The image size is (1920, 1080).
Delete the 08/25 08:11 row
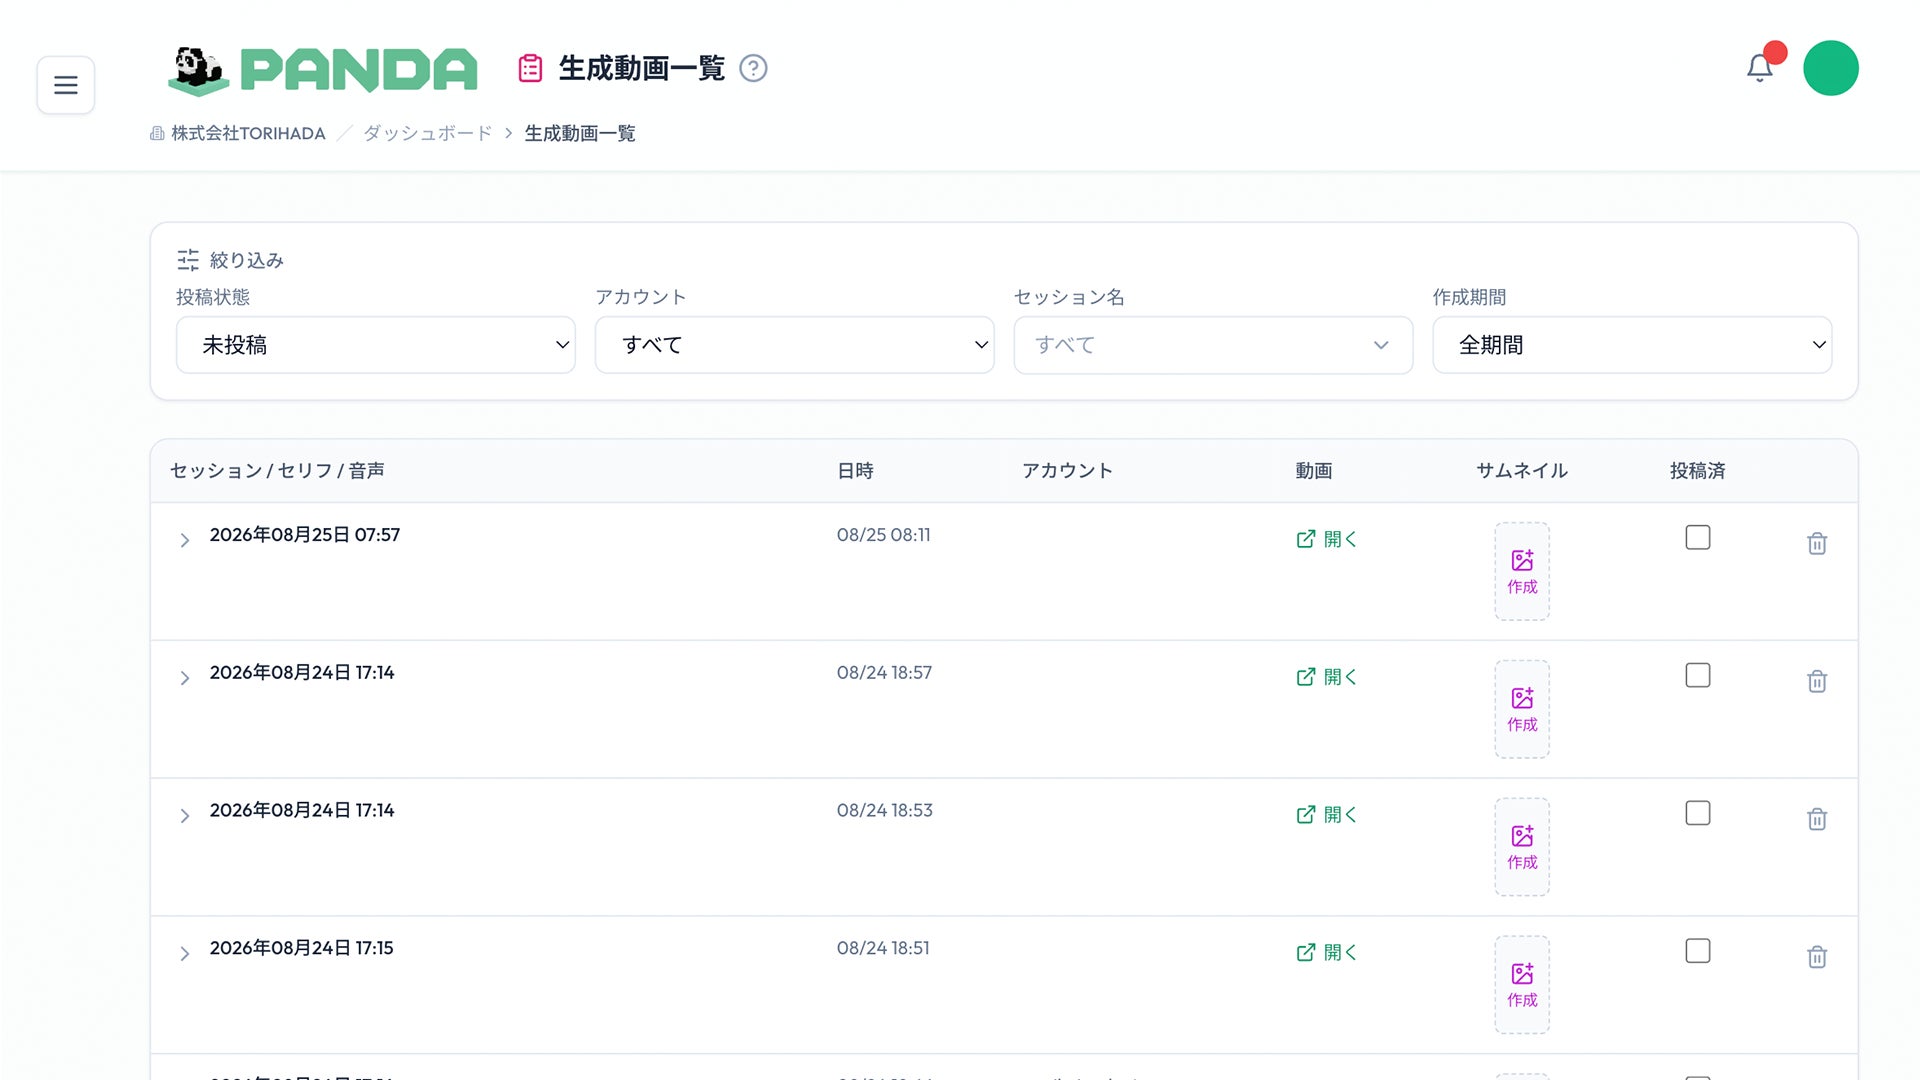pos(1817,543)
